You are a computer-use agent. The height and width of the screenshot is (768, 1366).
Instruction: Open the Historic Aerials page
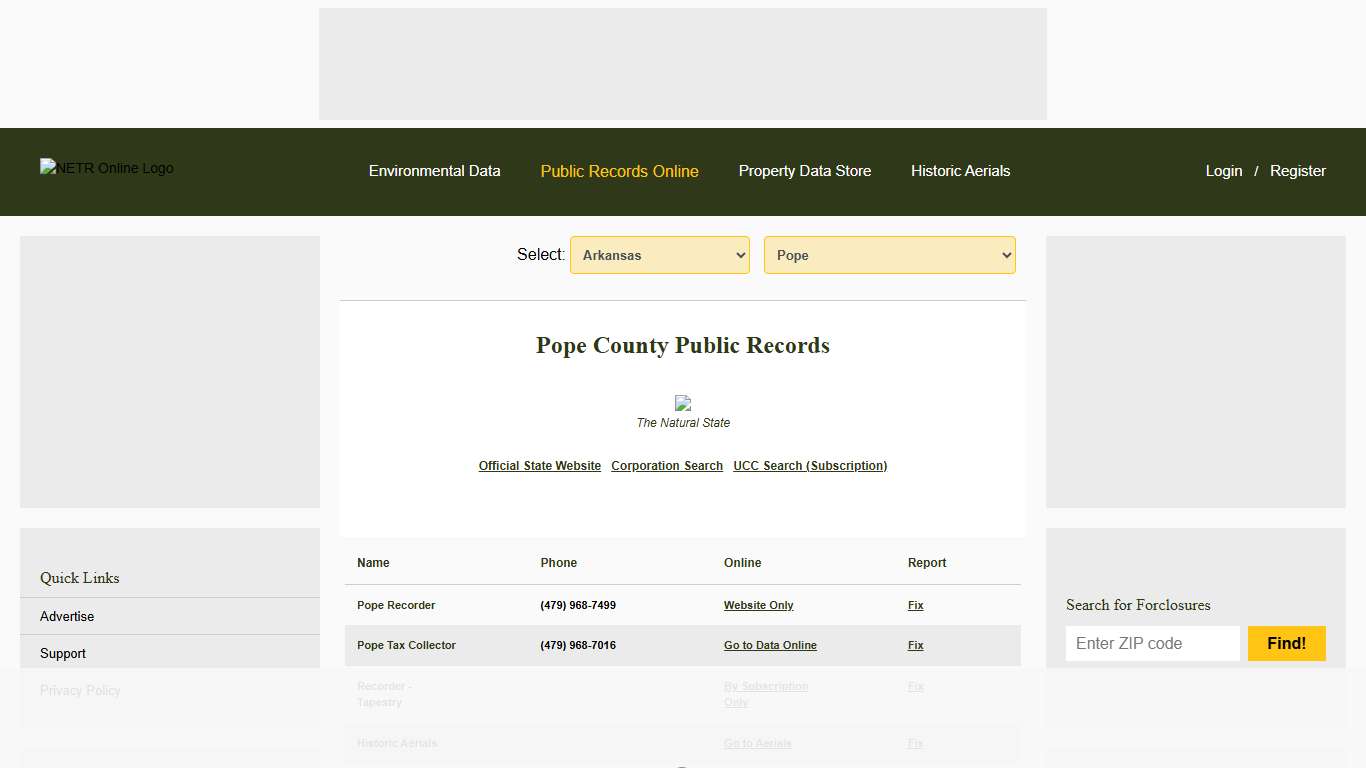click(x=959, y=171)
